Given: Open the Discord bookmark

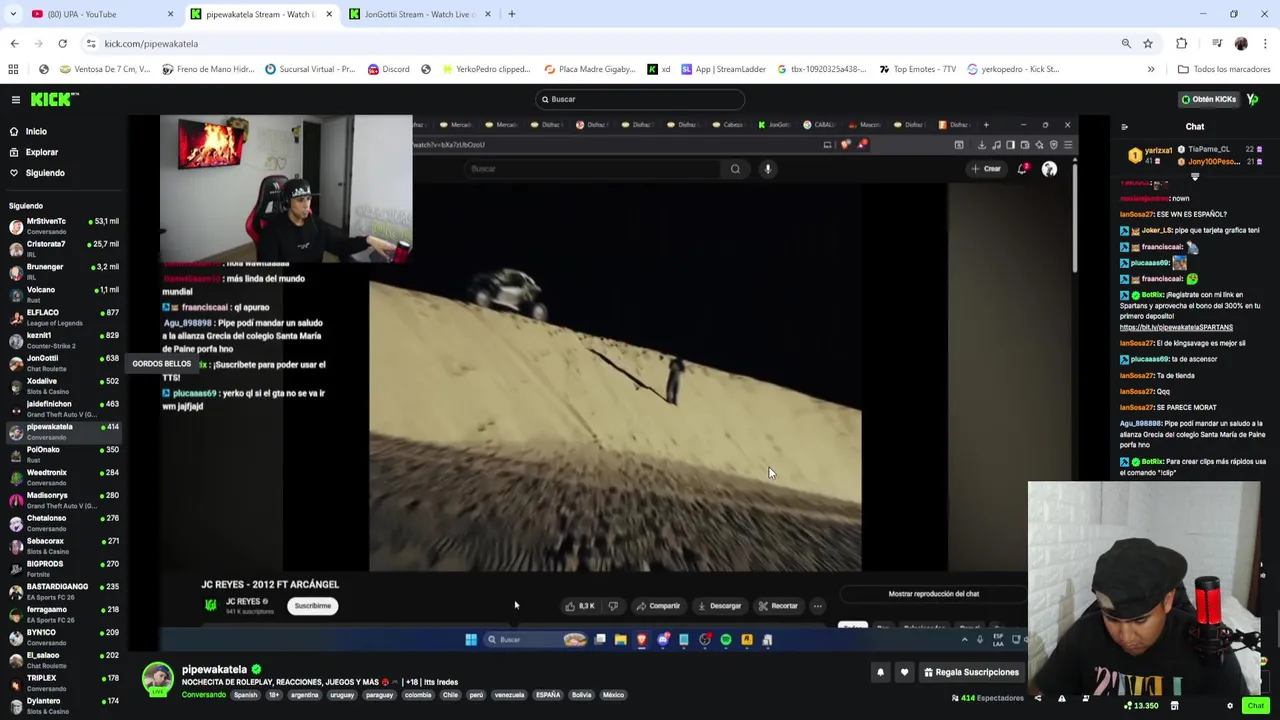Looking at the screenshot, I should [x=388, y=69].
